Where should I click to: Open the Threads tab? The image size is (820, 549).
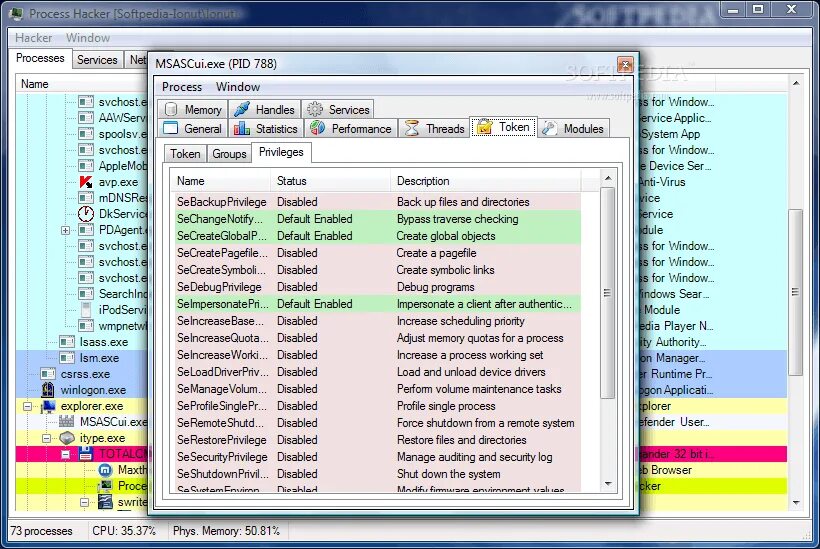click(x=435, y=129)
